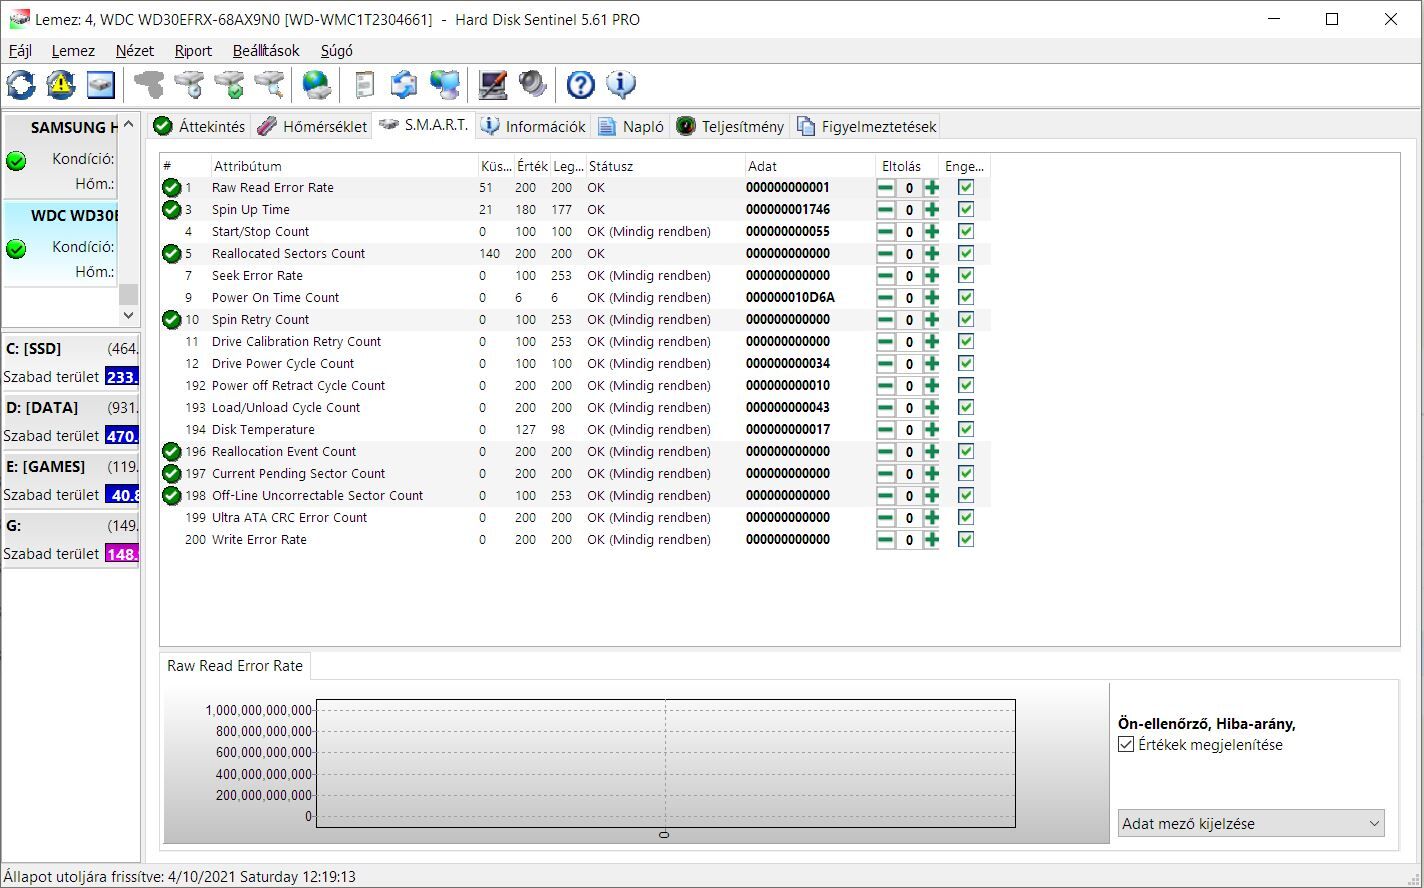
Task: Uncheck the Raw Read Error Rate enable checkbox
Action: point(965,188)
